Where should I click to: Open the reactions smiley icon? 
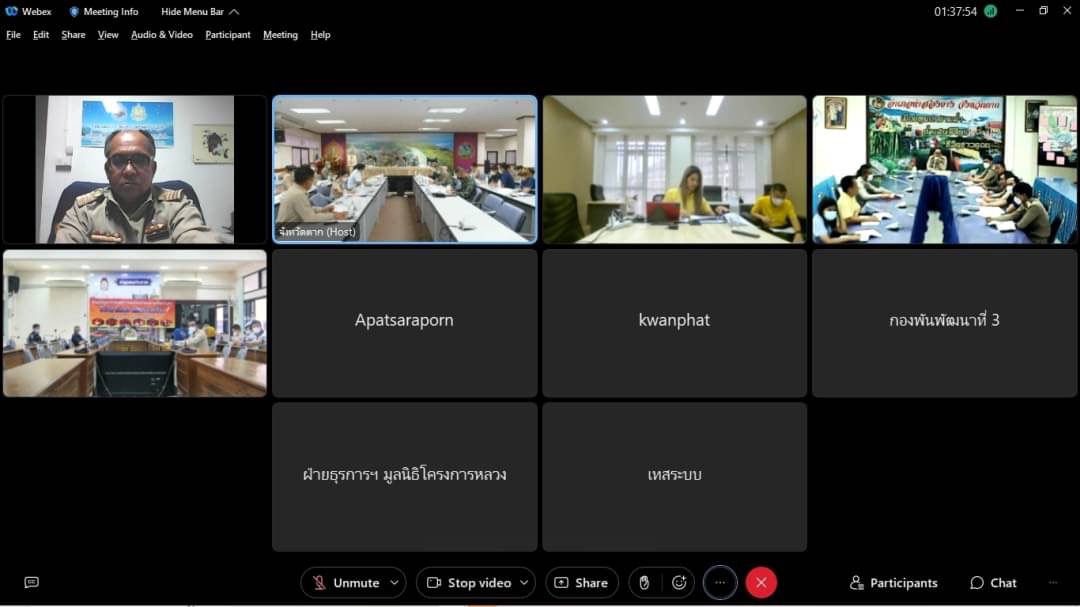pyautogui.click(x=679, y=583)
